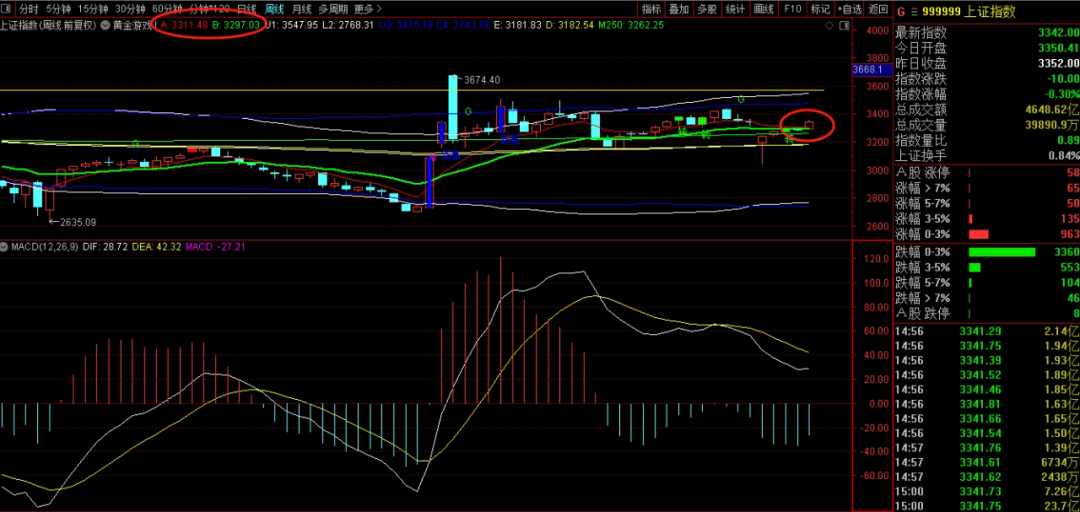Click the 14:57 tick row 3341.61
This screenshot has width=1080, height=512.
click(x=986, y=462)
